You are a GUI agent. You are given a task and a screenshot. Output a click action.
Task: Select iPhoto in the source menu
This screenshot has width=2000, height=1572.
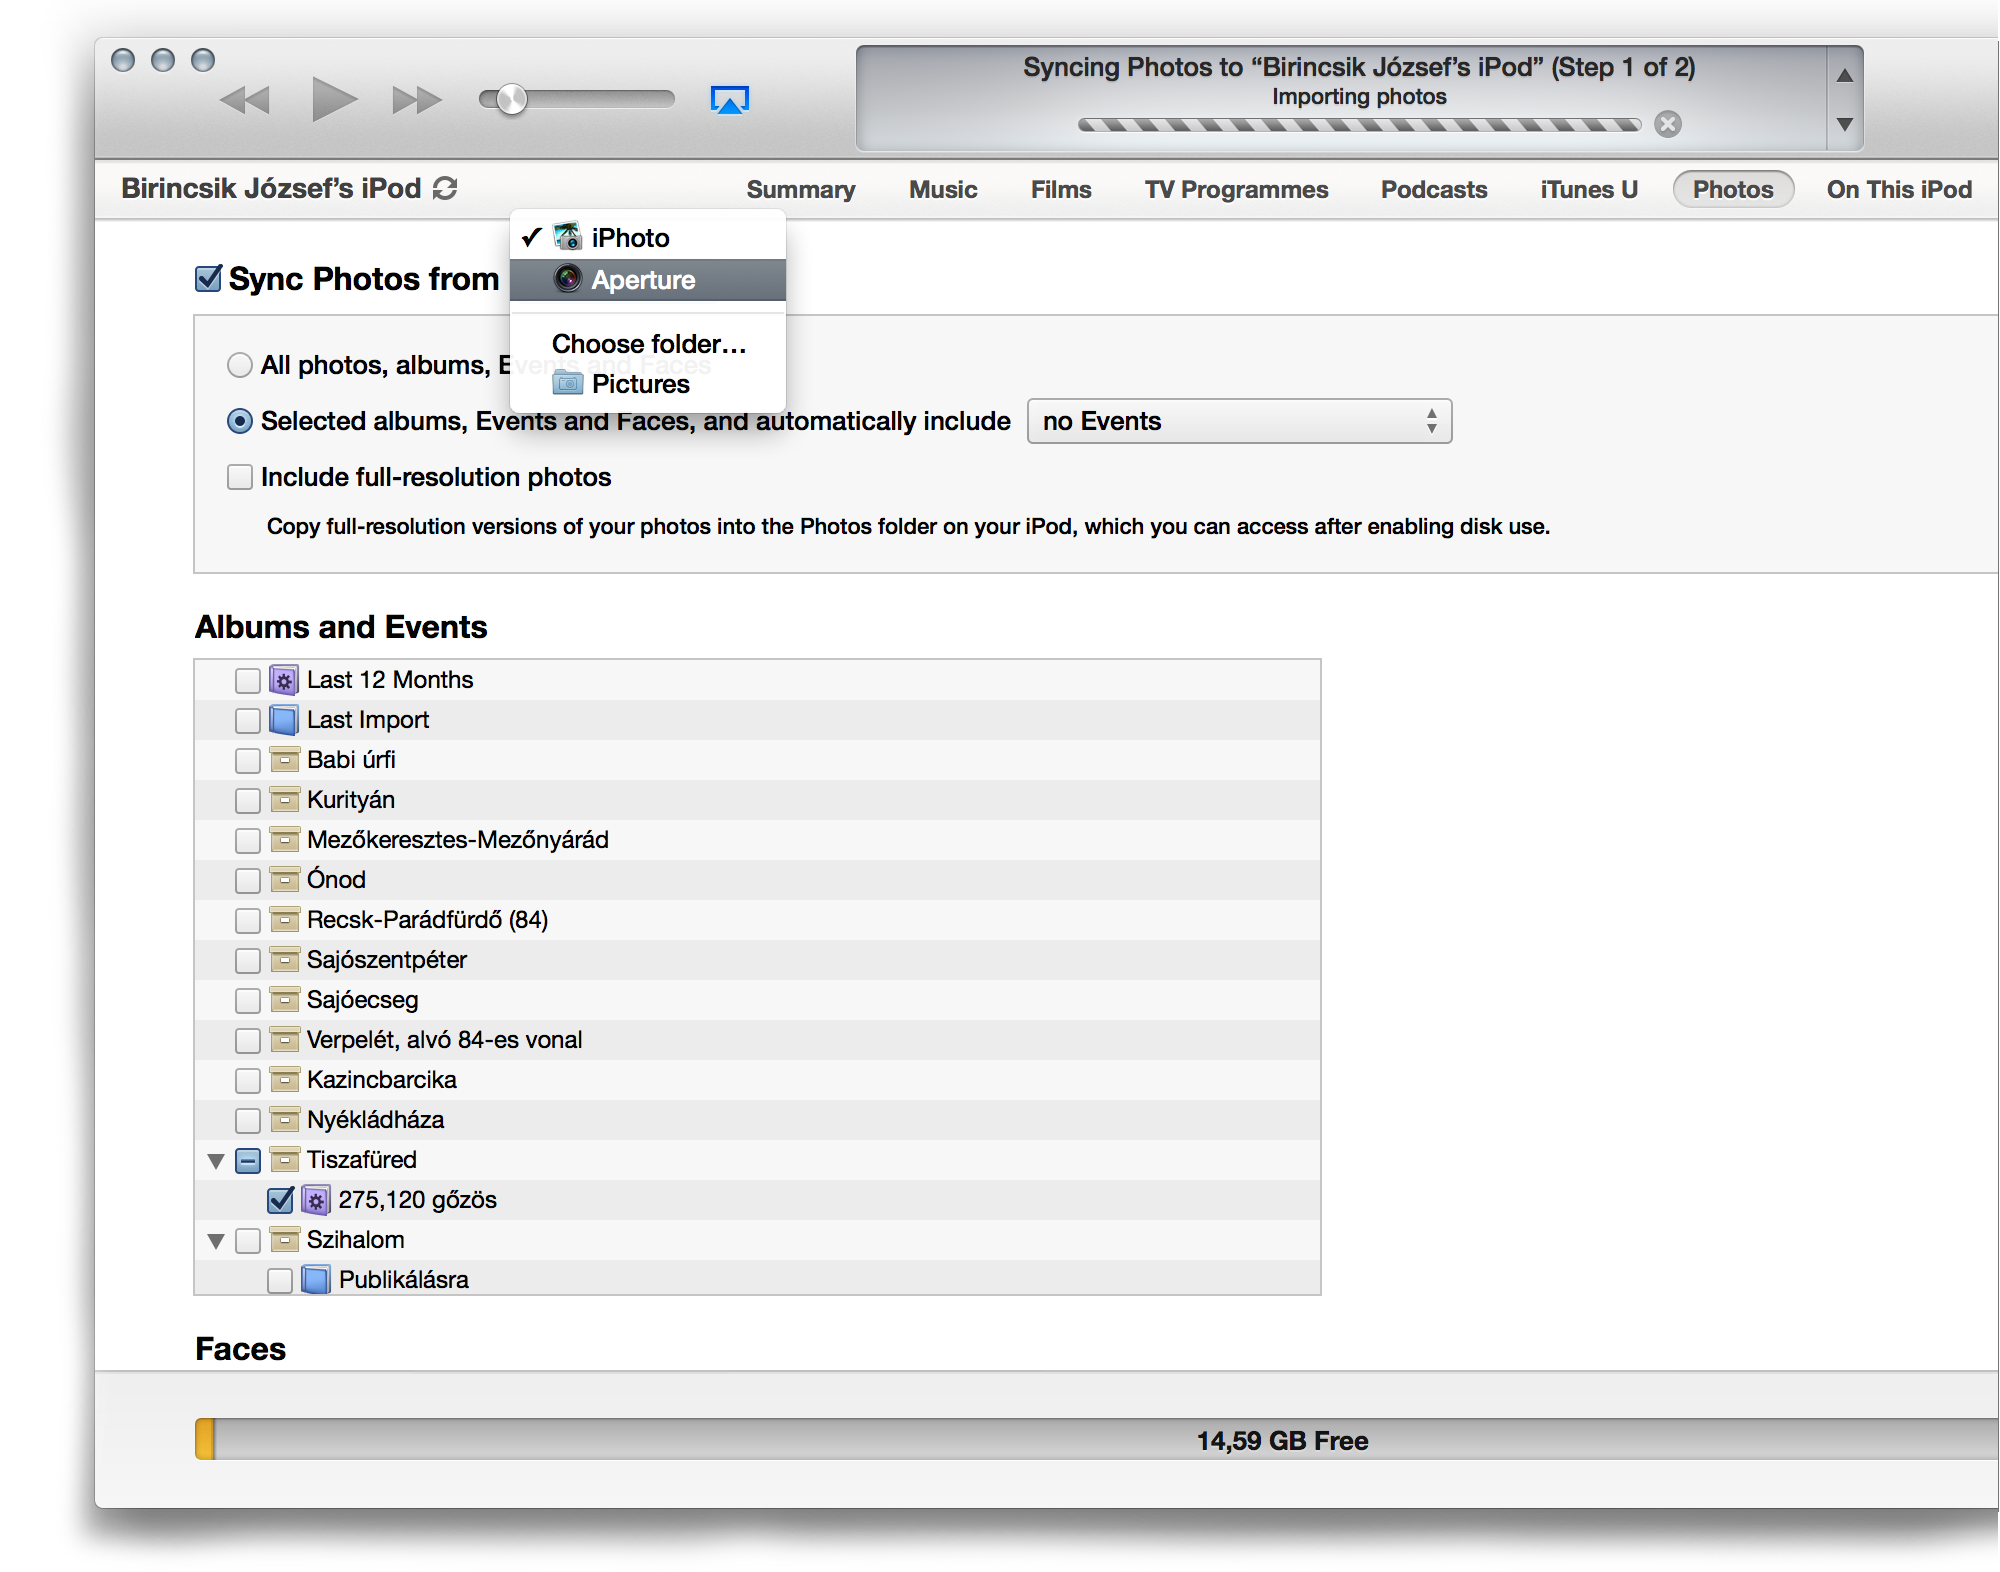[x=647, y=238]
